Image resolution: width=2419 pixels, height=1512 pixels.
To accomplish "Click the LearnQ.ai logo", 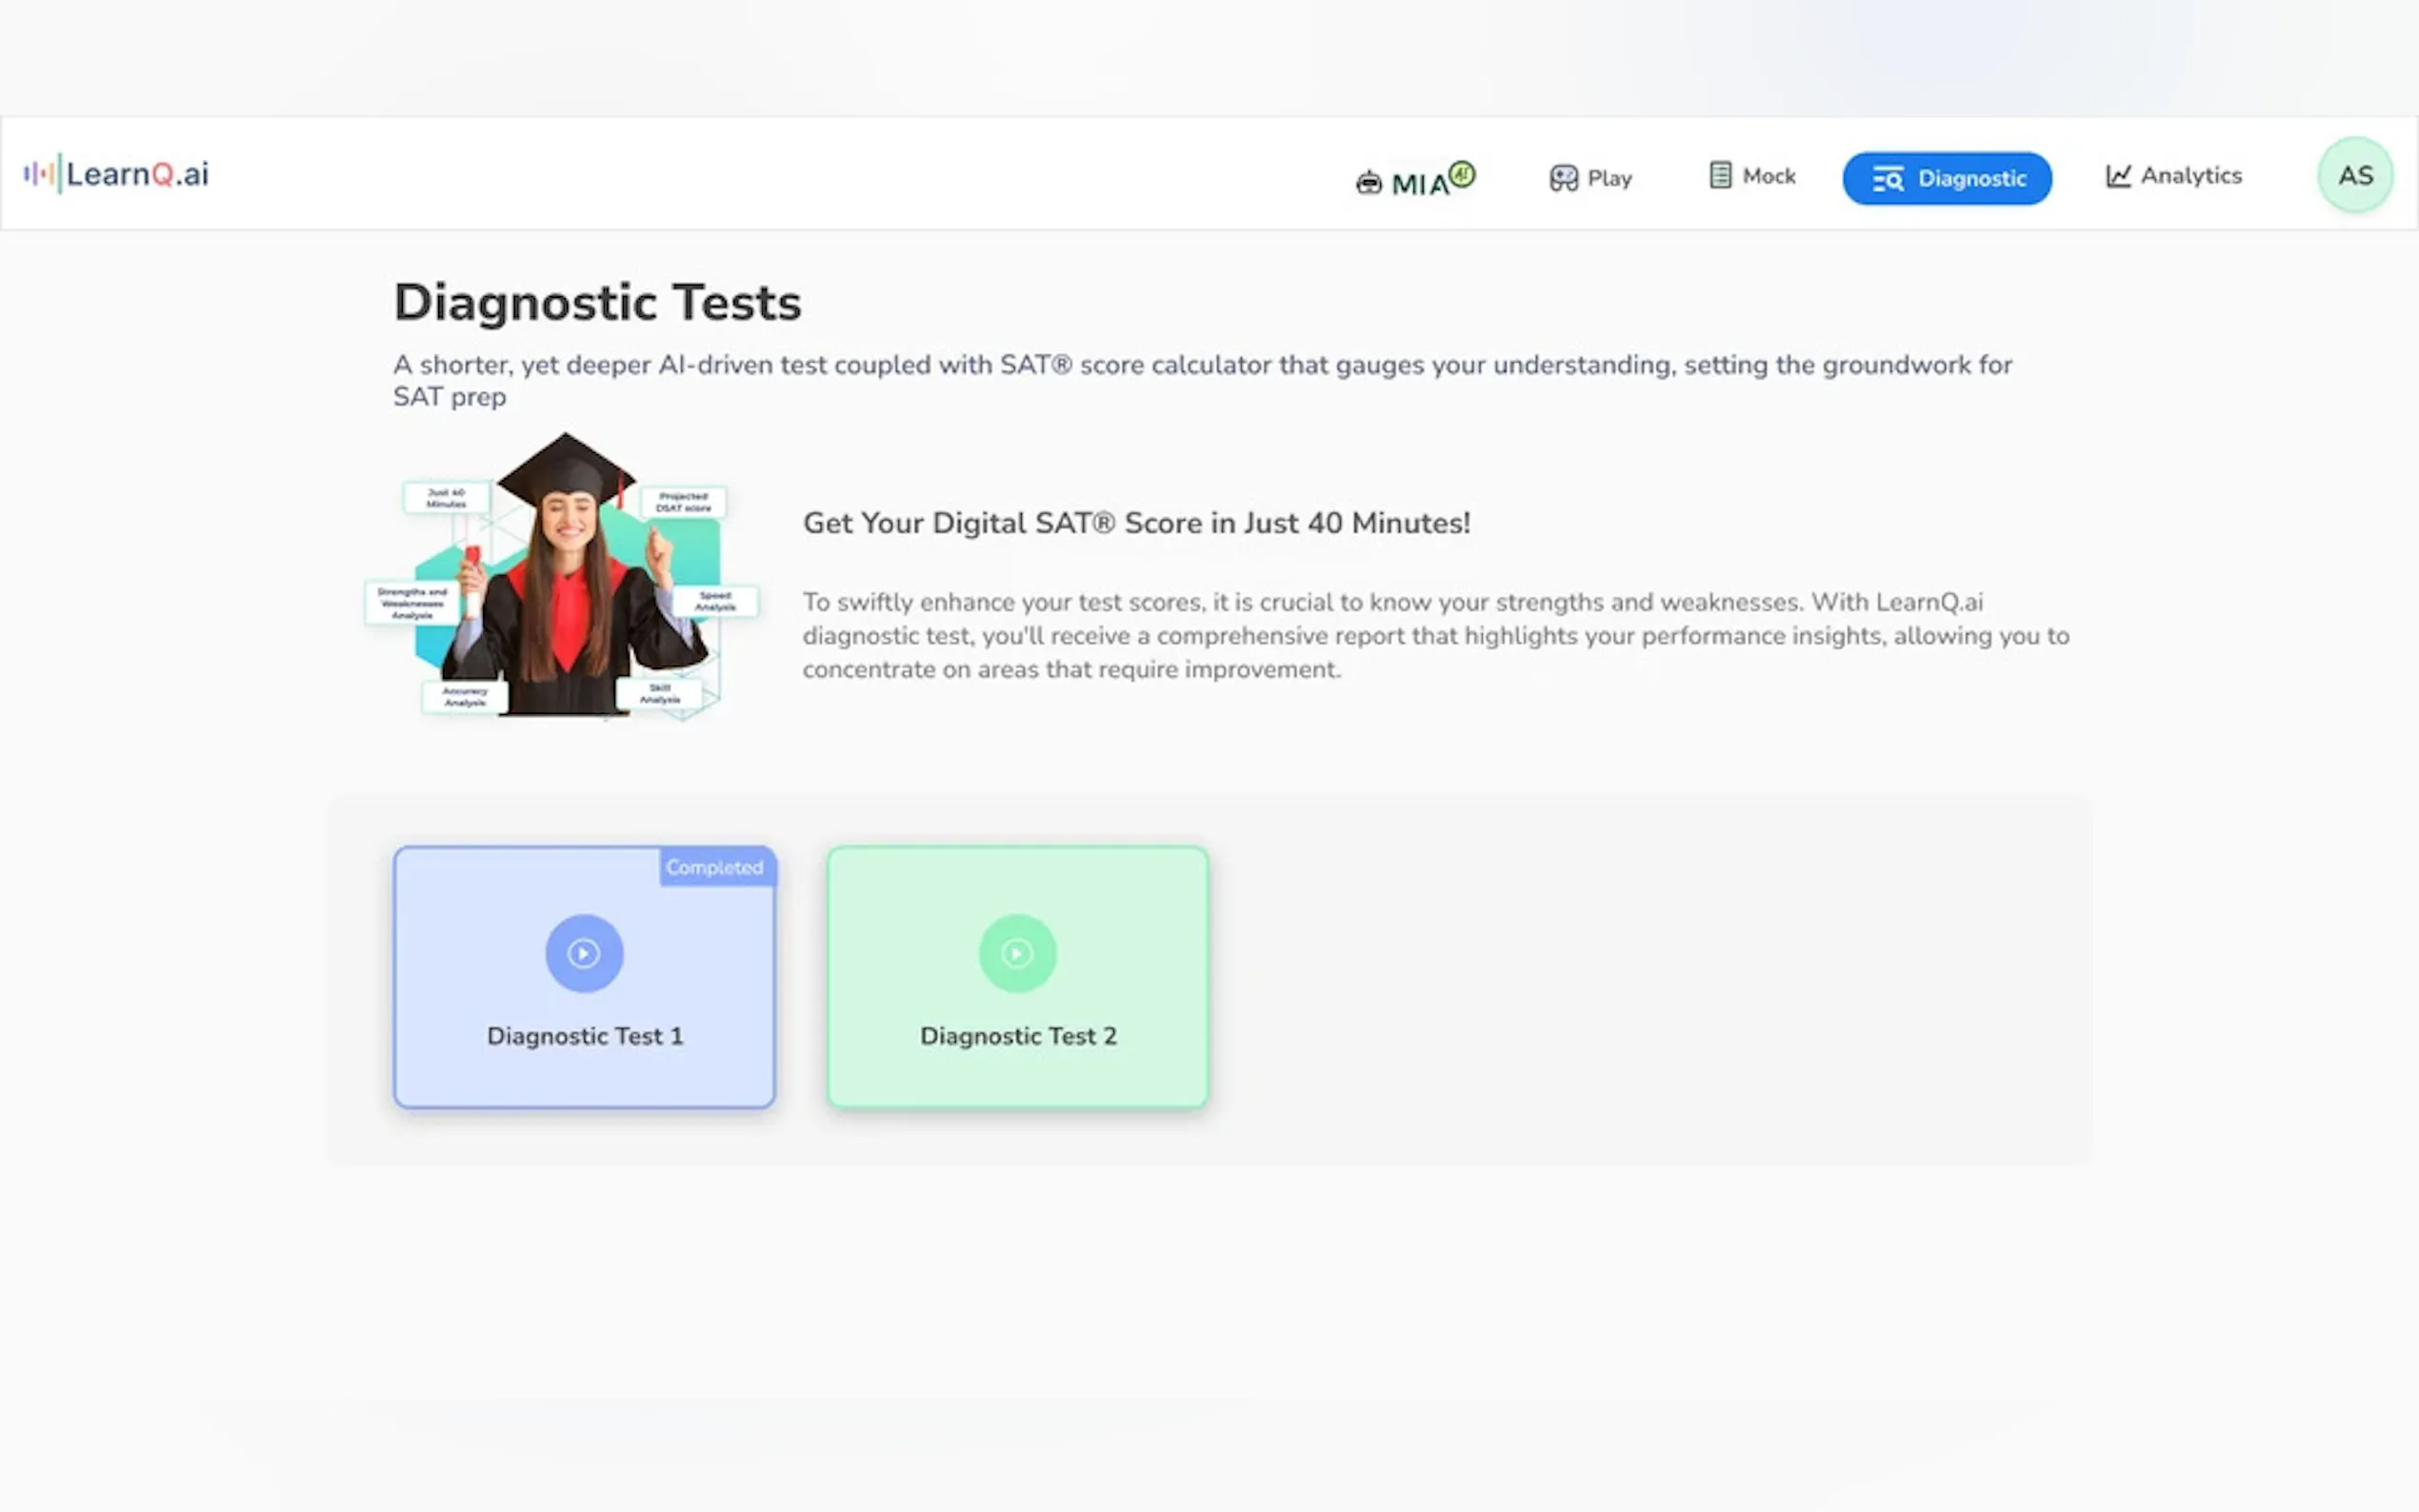I will point(117,174).
